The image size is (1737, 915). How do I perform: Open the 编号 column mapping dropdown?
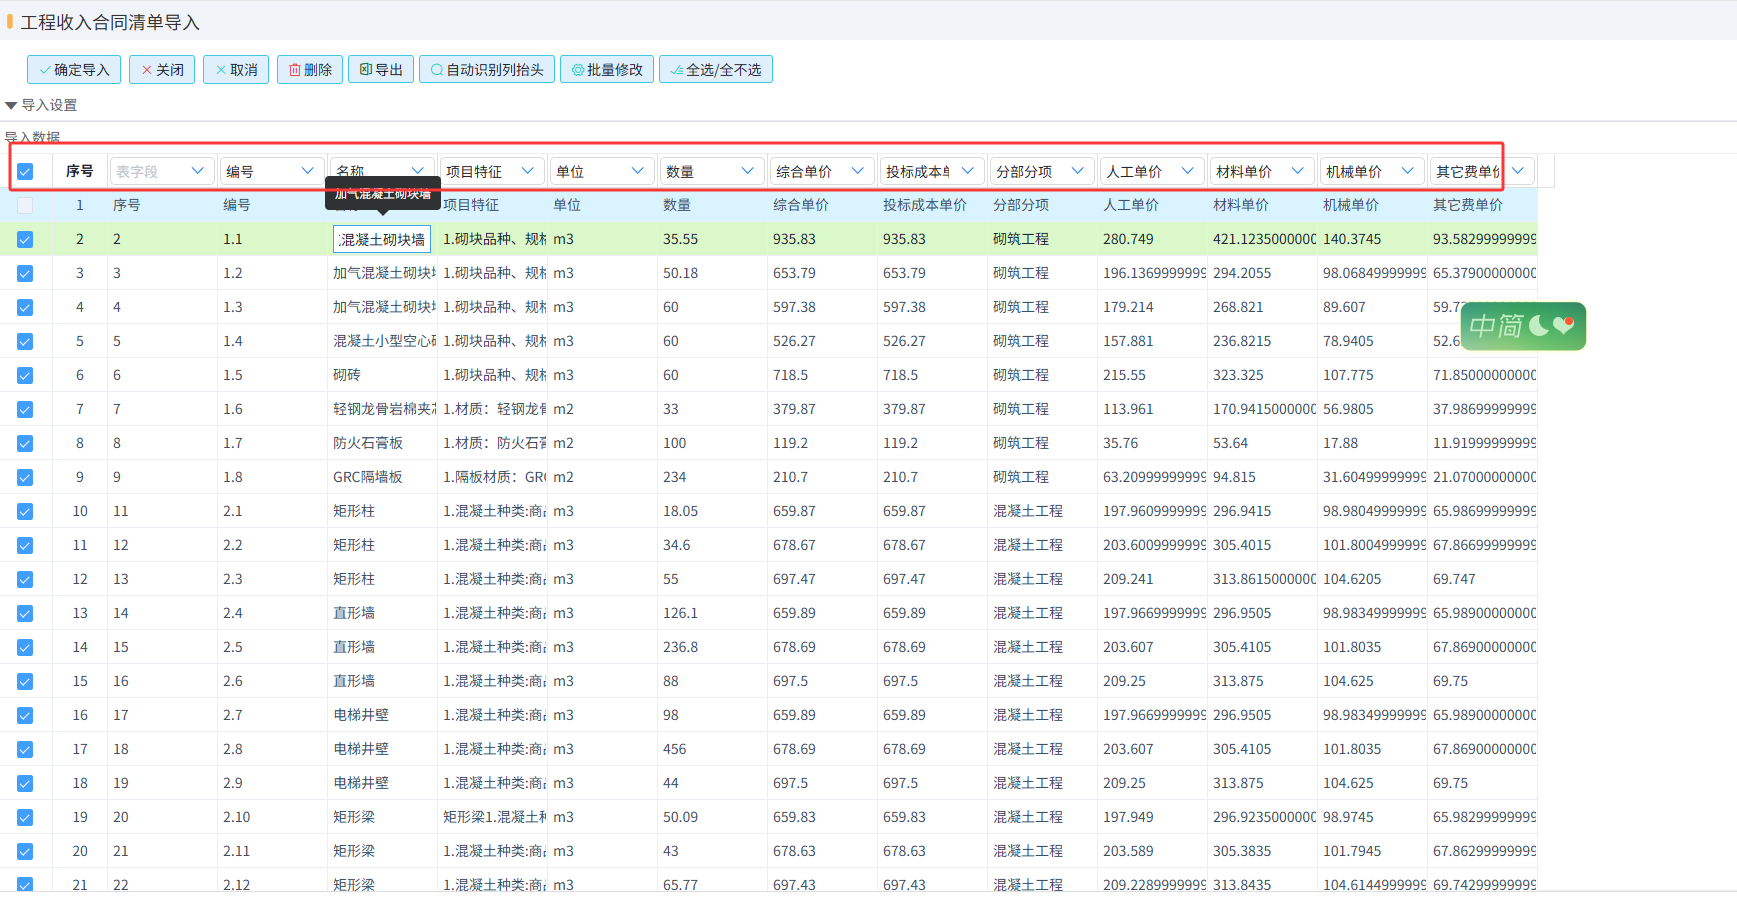point(272,171)
